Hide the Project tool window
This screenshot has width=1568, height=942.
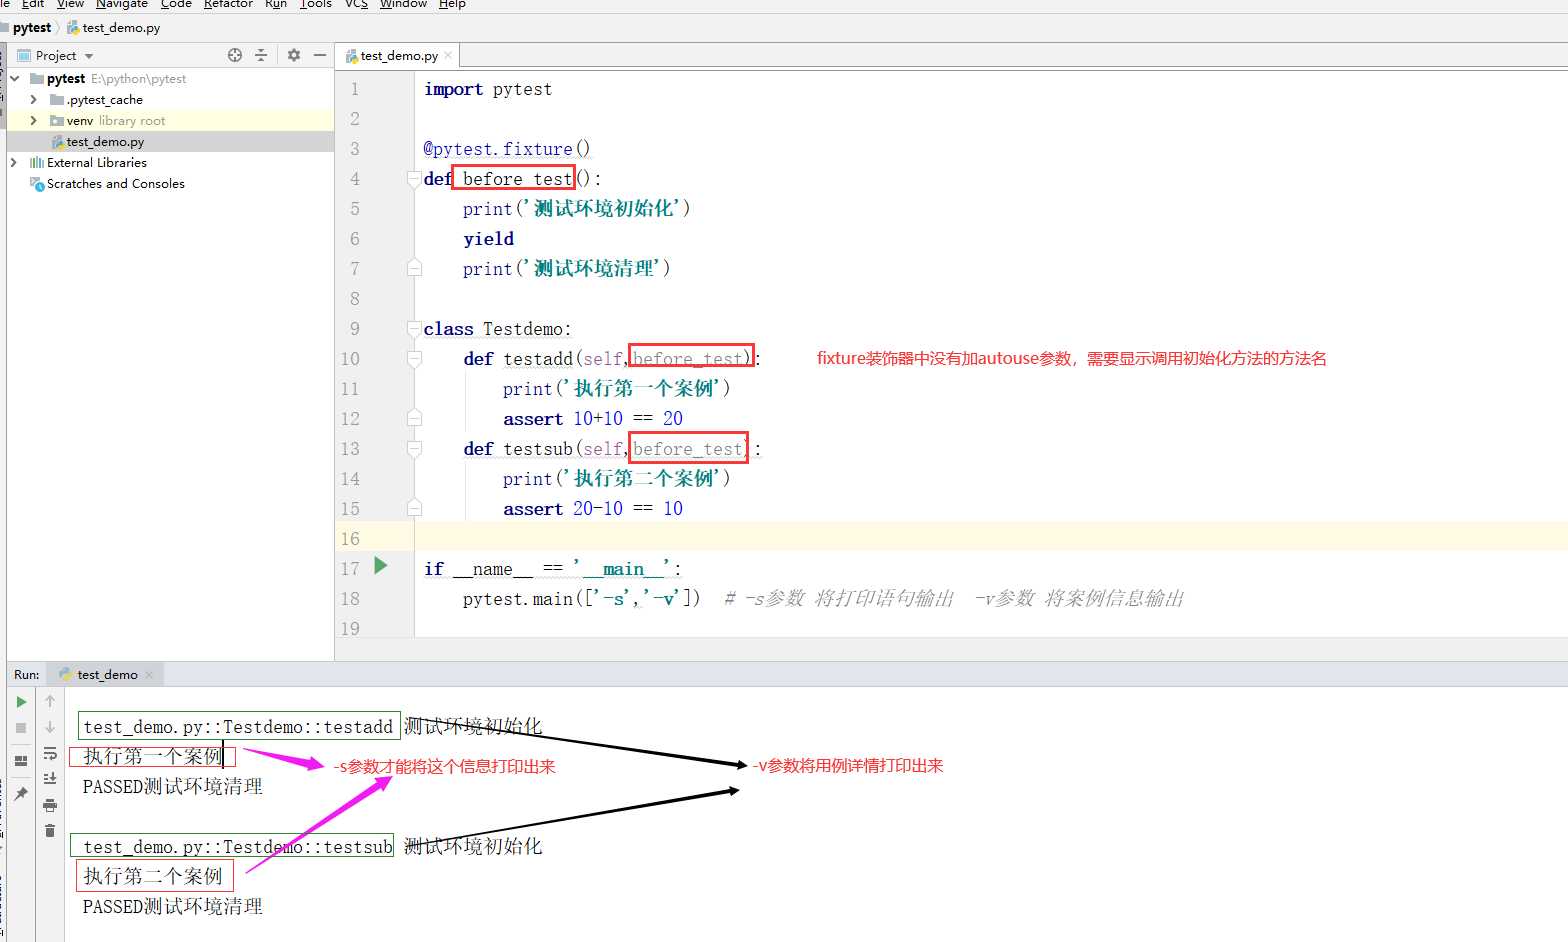point(320,55)
